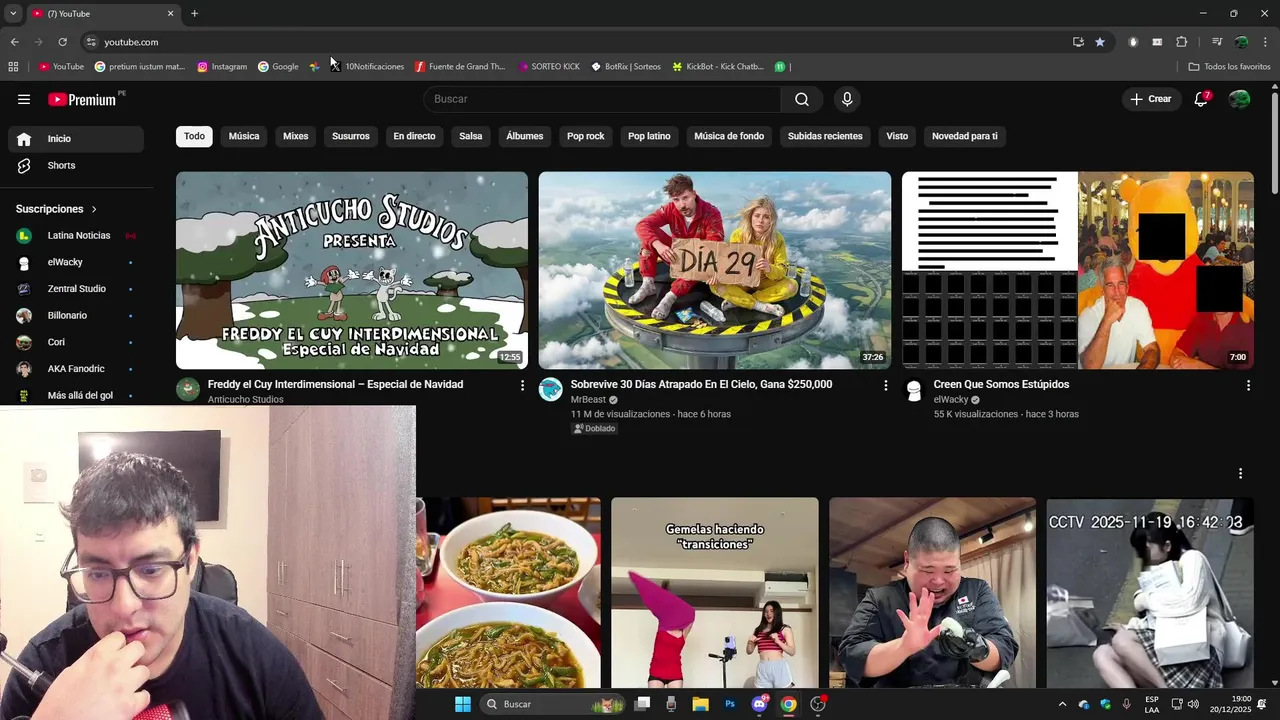Open the Freddy el Cuy Interdimensional thumbnail
The image size is (1280, 720).
tap(352, 271)
